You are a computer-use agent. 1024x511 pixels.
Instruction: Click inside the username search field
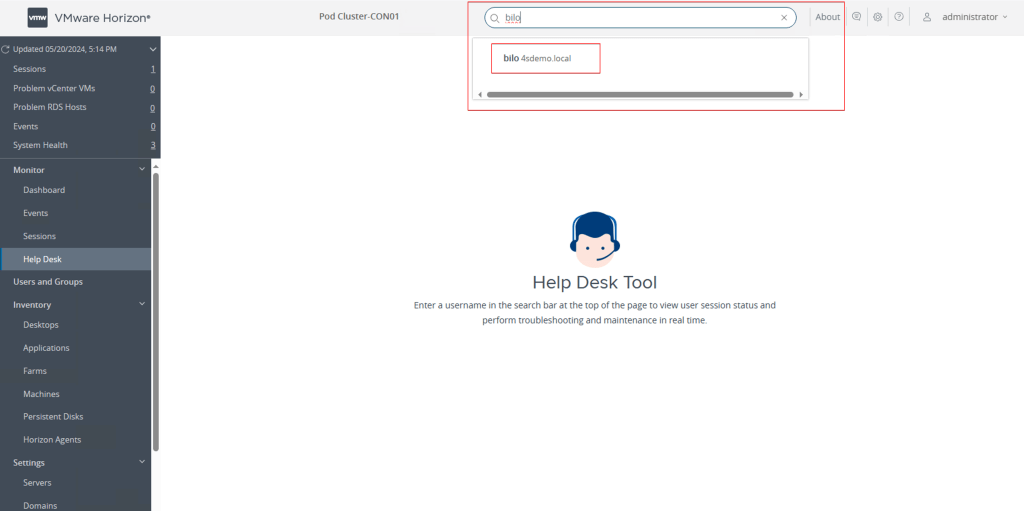tap(640, 18)
